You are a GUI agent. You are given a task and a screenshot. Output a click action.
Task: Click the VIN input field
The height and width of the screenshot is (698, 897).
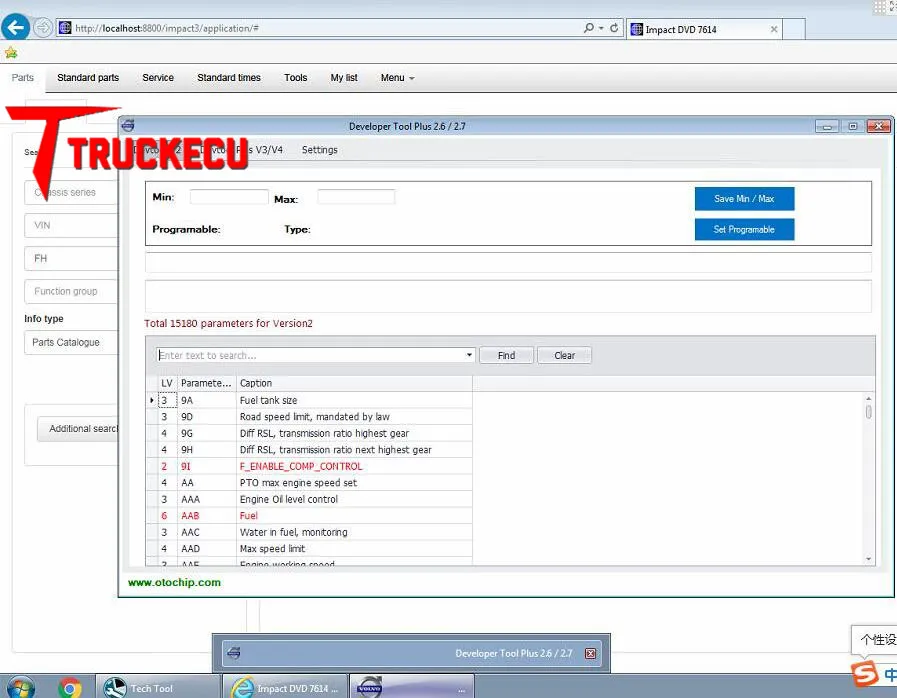72,225
